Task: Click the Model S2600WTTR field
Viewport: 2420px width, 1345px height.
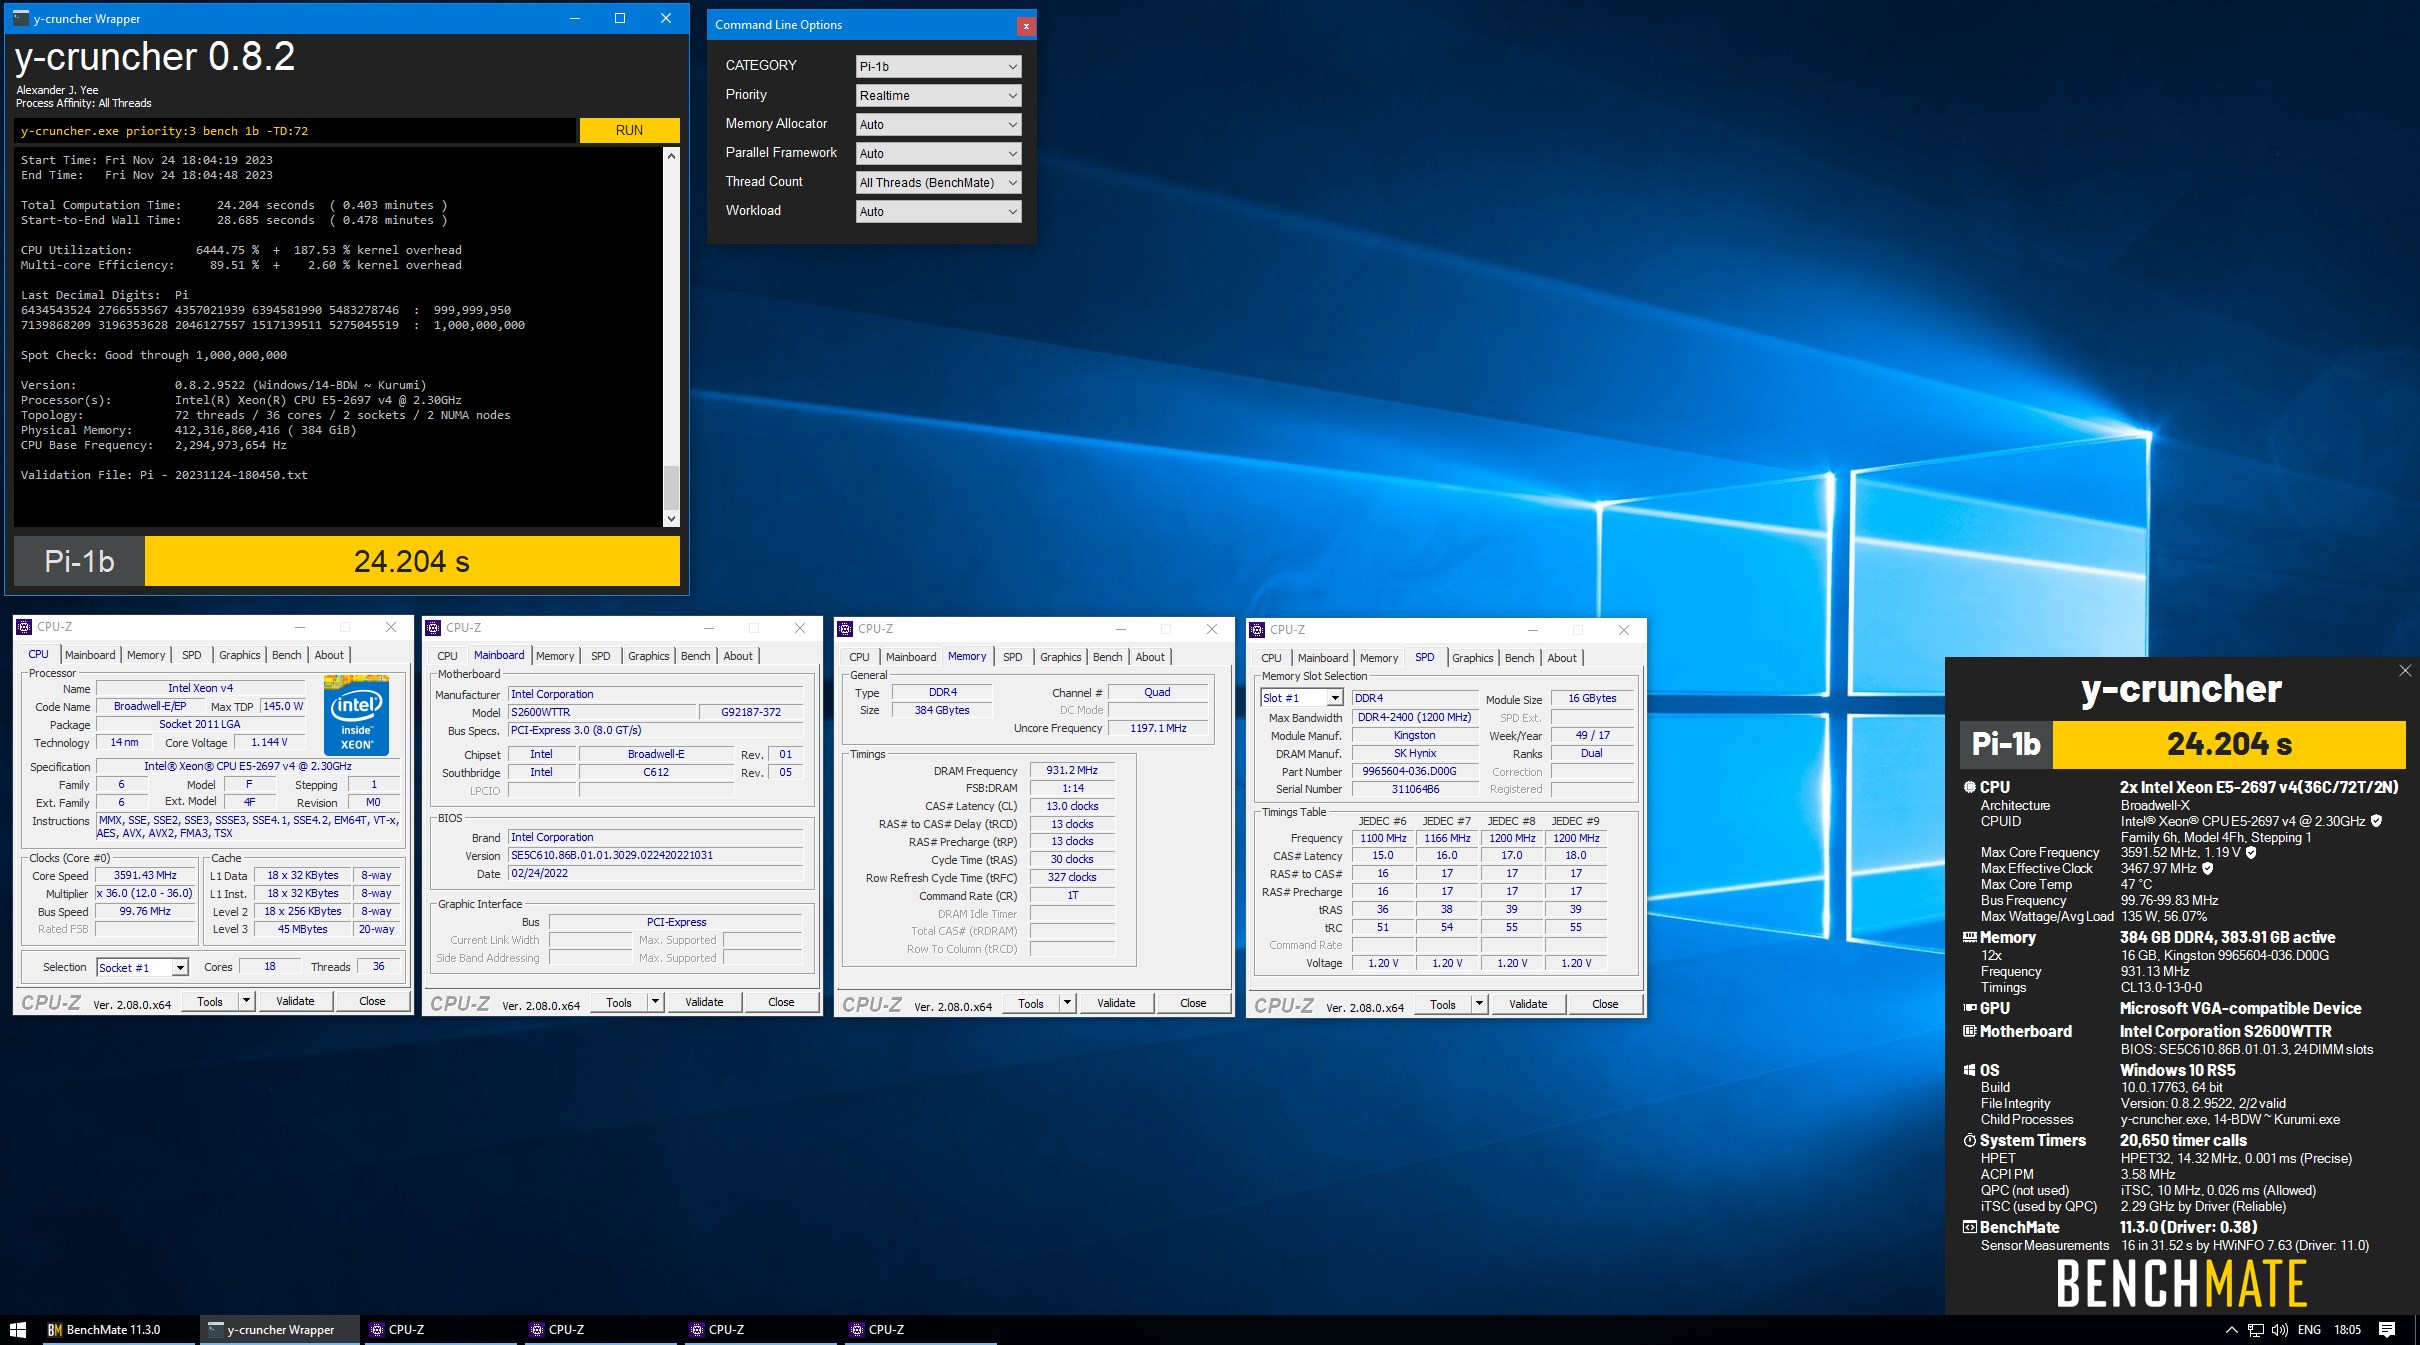Action: click(602, 712)
